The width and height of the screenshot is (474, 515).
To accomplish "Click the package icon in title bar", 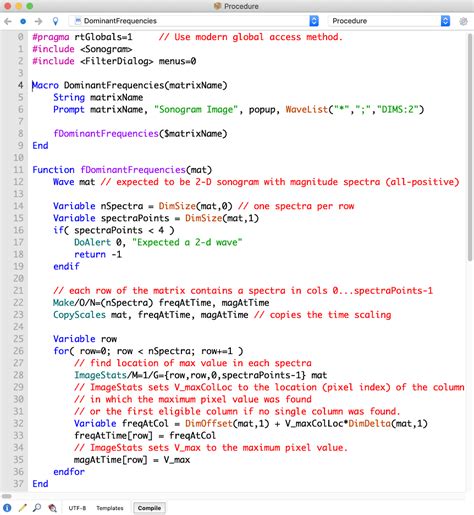I will tap(218, 6).
